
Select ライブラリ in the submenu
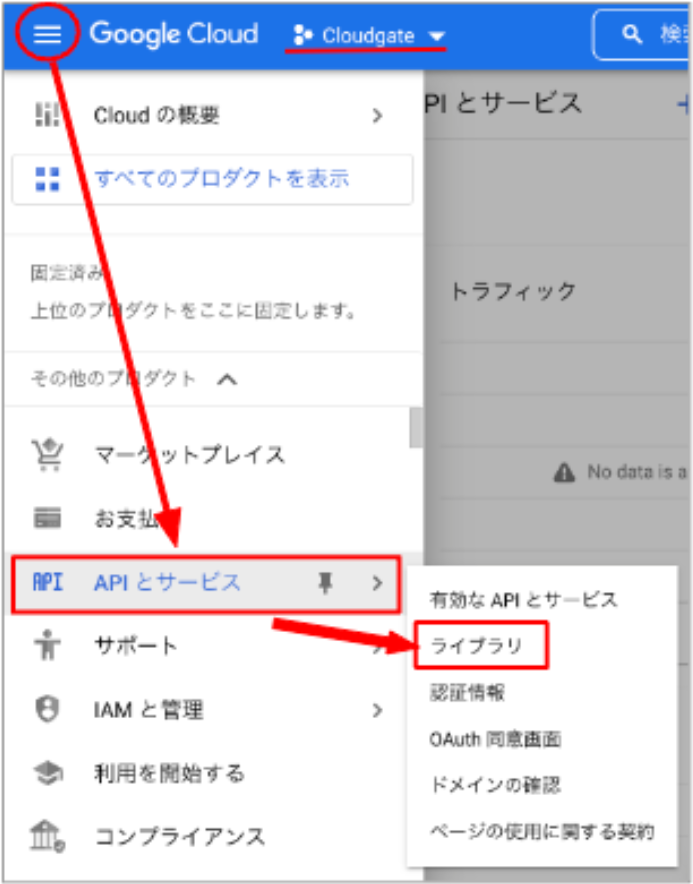pyautogui.click(x=476, y=646)
